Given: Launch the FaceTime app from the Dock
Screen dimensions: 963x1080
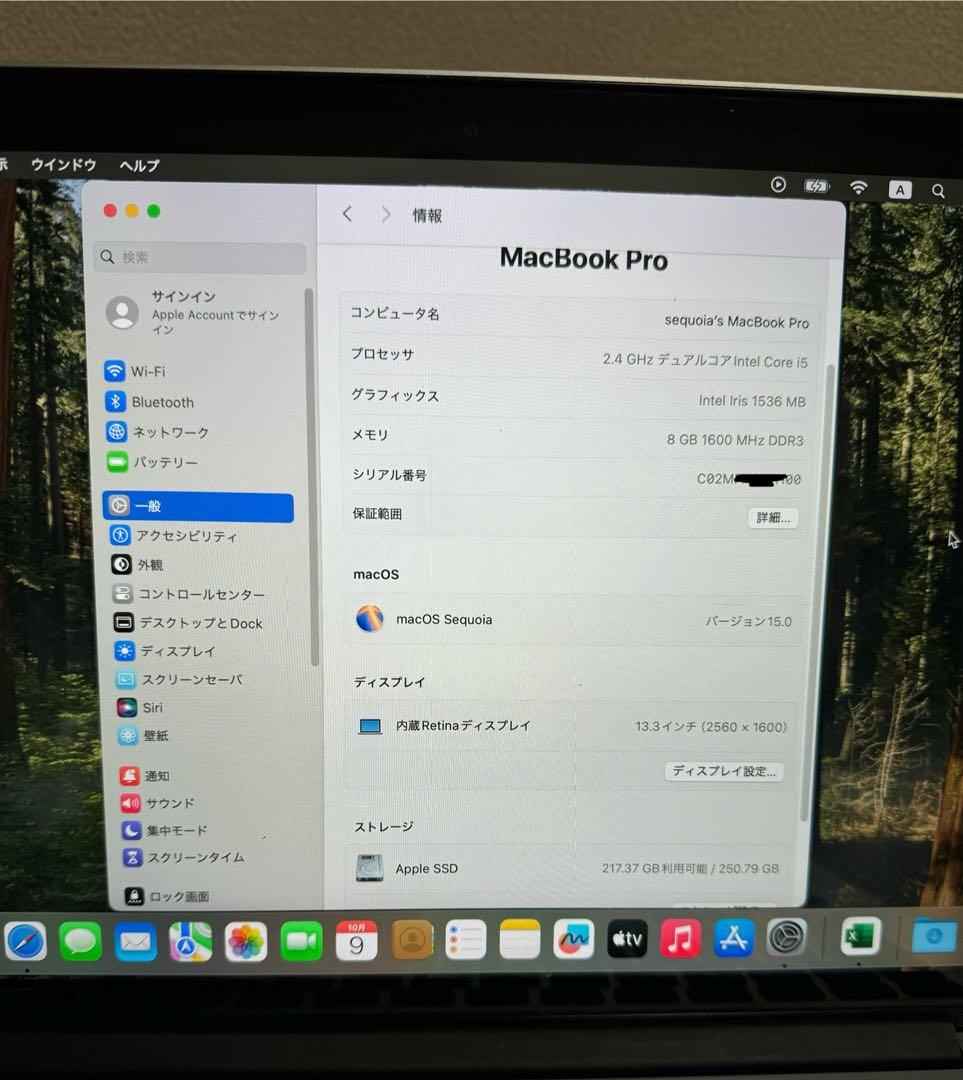Looking at the screenshot, I should pyautogui.click(x=302, y=939).
